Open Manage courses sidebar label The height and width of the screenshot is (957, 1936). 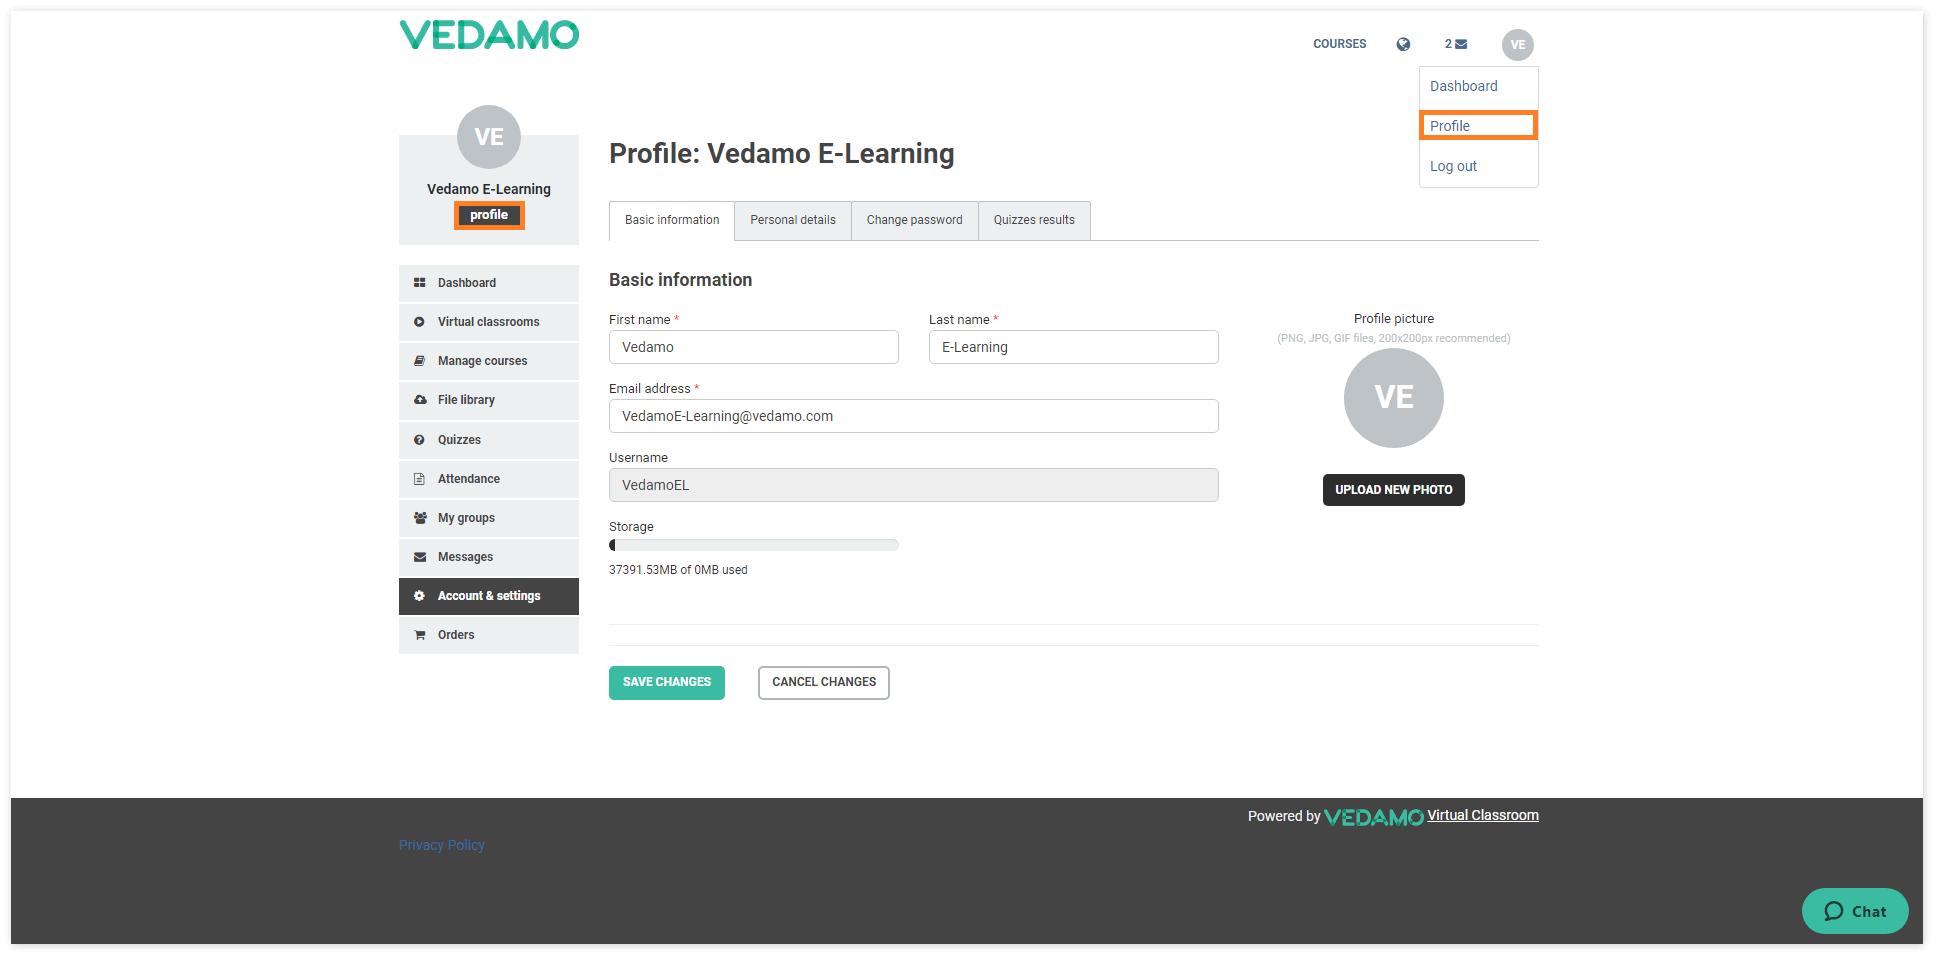coord(483,361)
